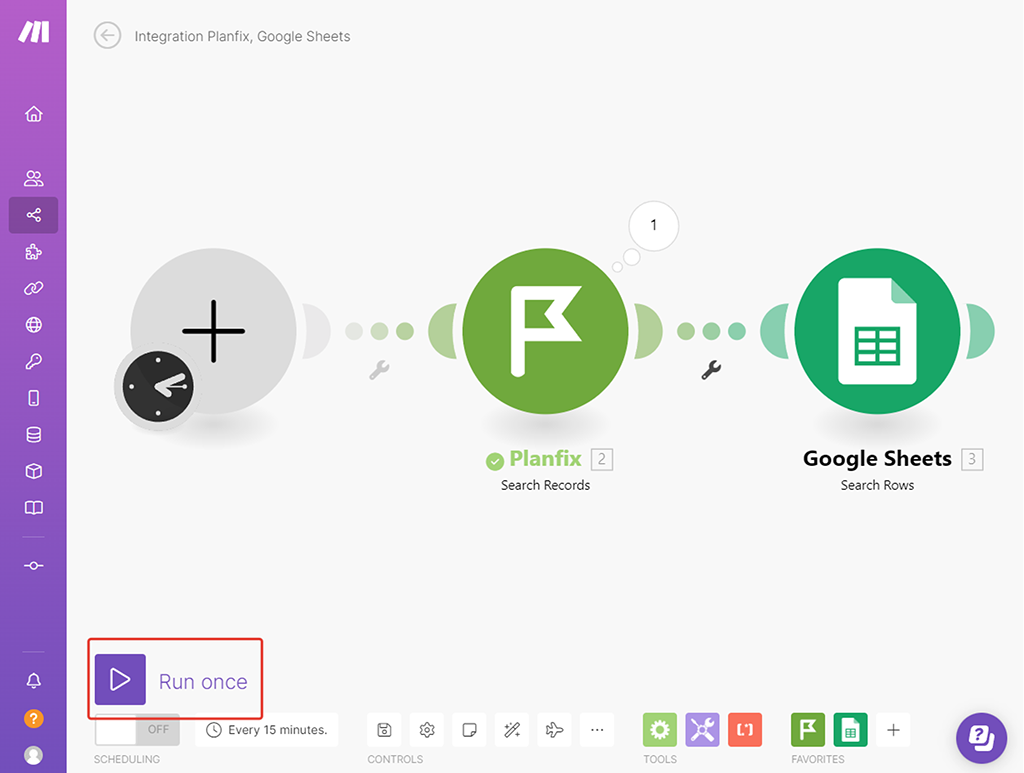1024x773 pixels.
Task: Click the Explain flow airplane icon
Action: (x=554, y=729)
